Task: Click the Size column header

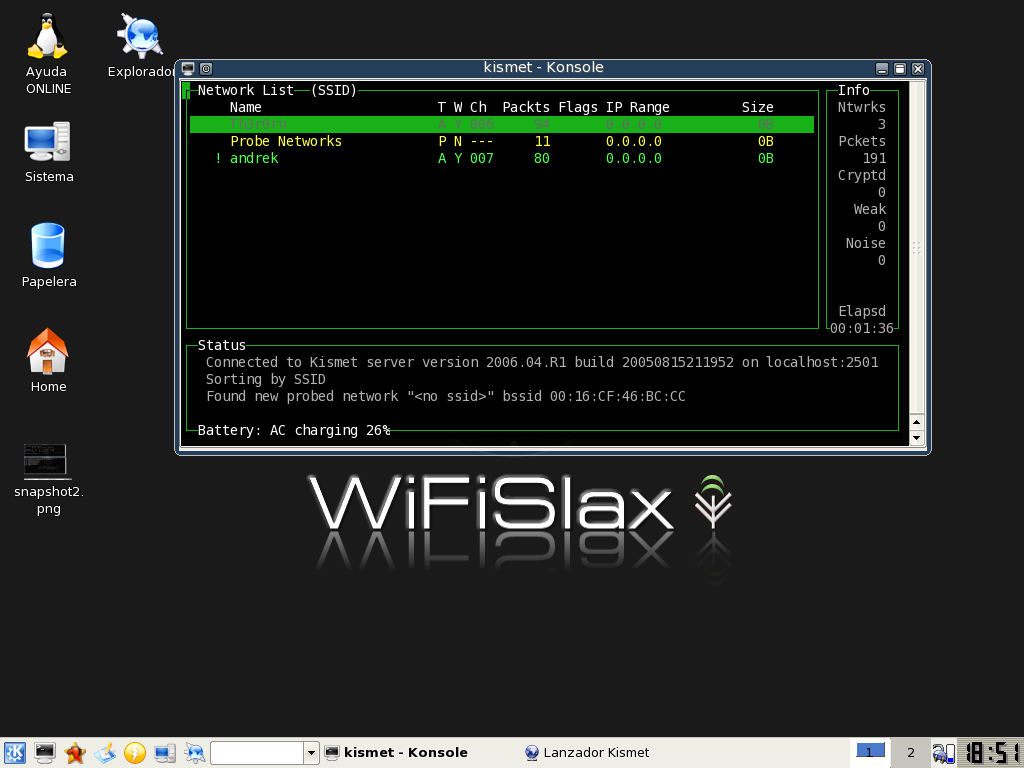Action: [758, 107]
